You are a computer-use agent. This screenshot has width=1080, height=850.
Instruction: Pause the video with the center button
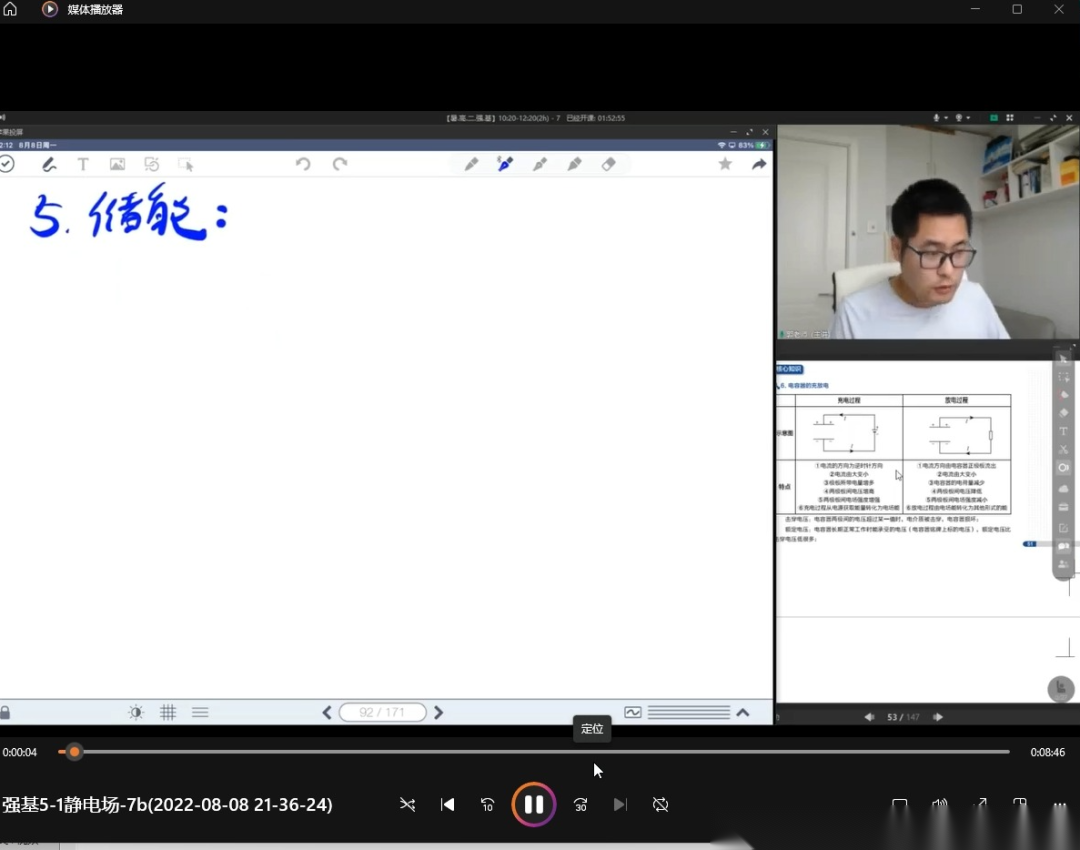[534, 804]
